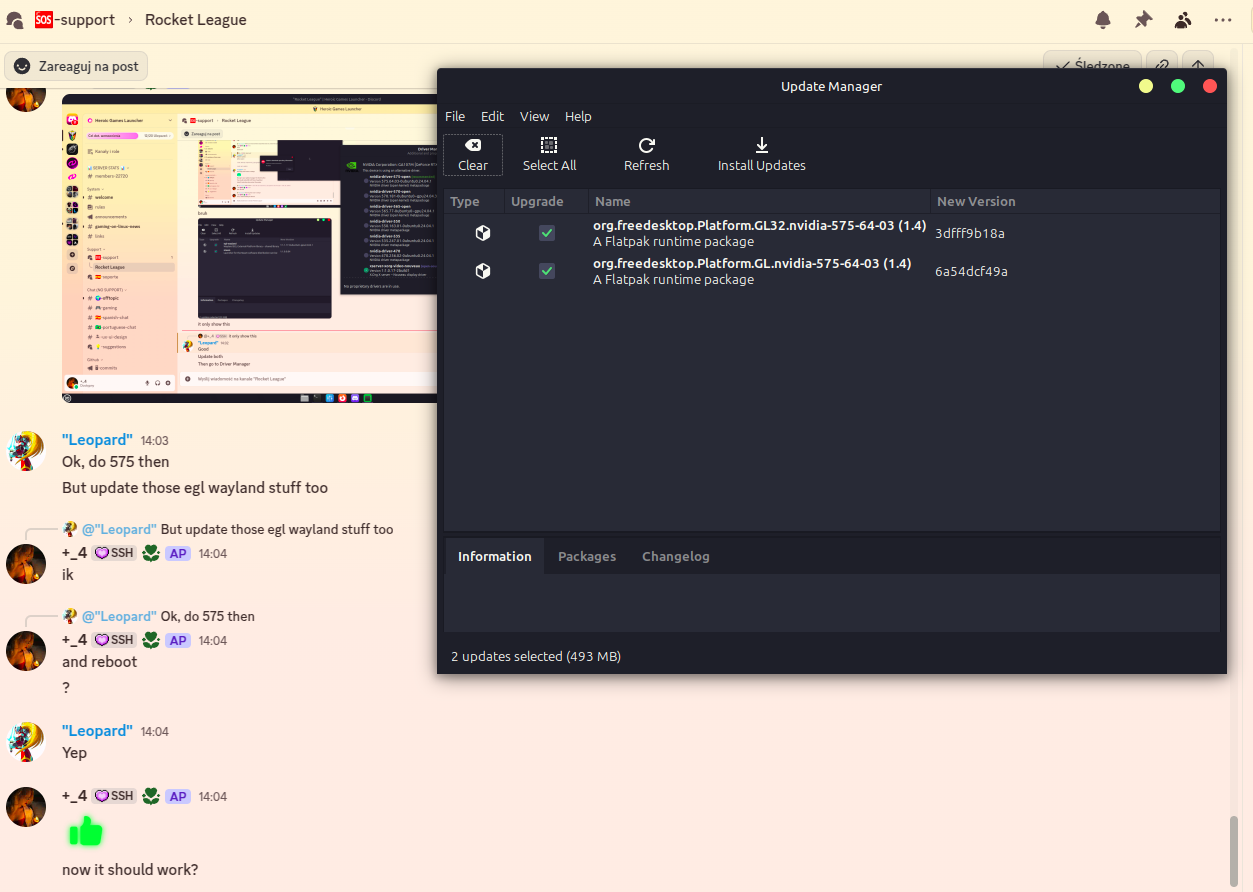Open the embedded screenshot image in chat

pos(250,247)
